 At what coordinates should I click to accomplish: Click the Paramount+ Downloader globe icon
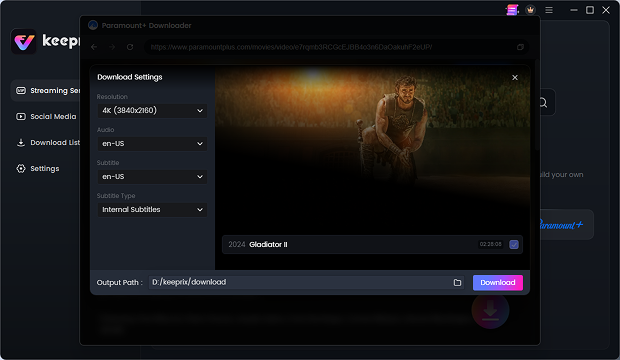coord(93,25)
